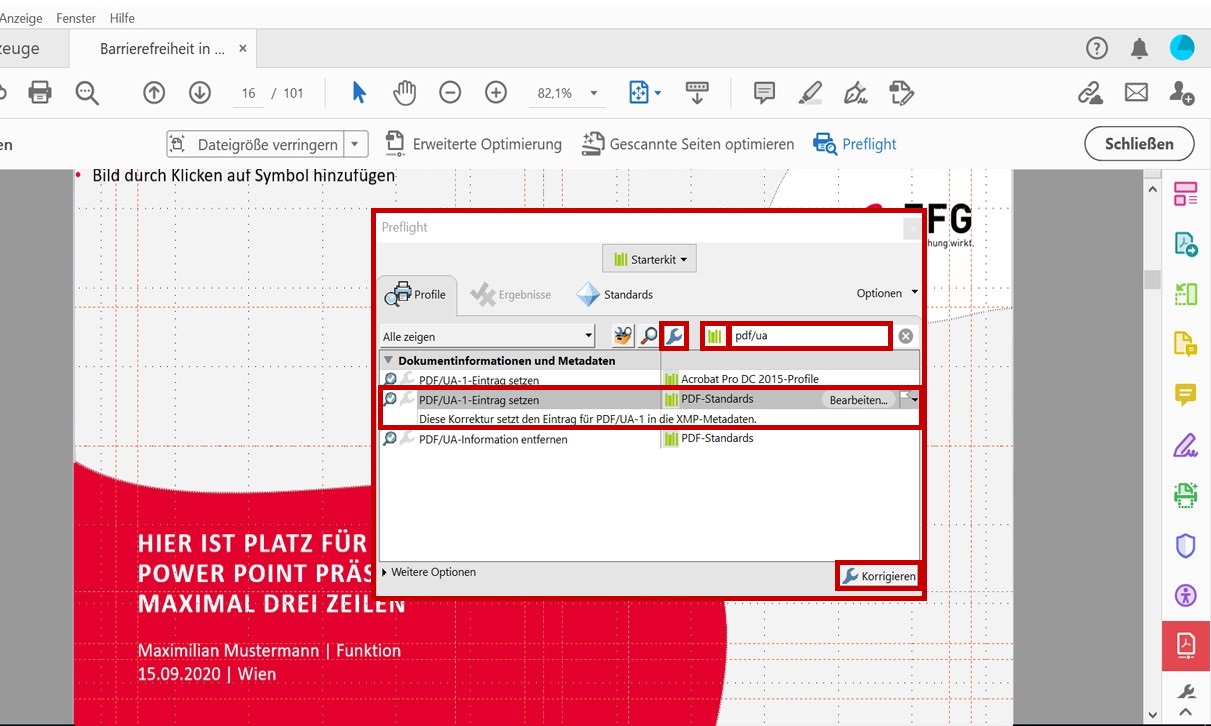Click the scroll mode keyboard-arrow icon
The height and width of the screenshot is (726, 1211).
[697, 93]
